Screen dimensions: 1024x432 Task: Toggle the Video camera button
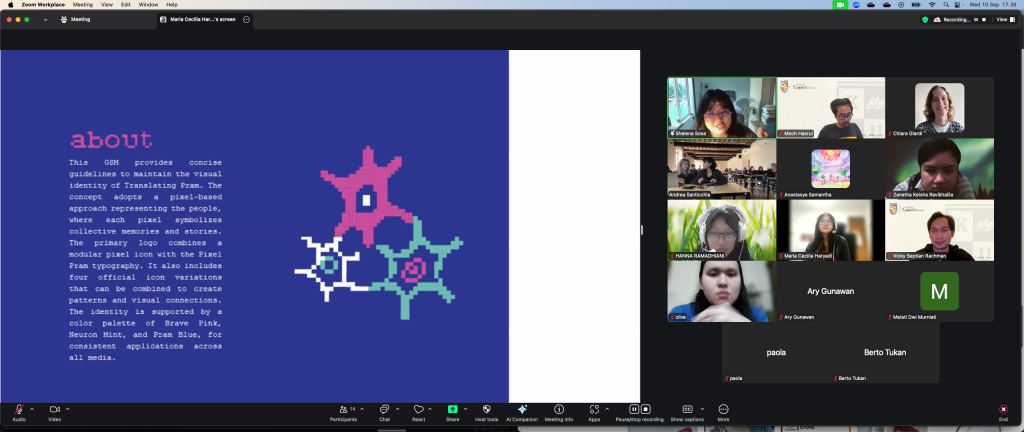pyautogui.click(x=54, y=410)
